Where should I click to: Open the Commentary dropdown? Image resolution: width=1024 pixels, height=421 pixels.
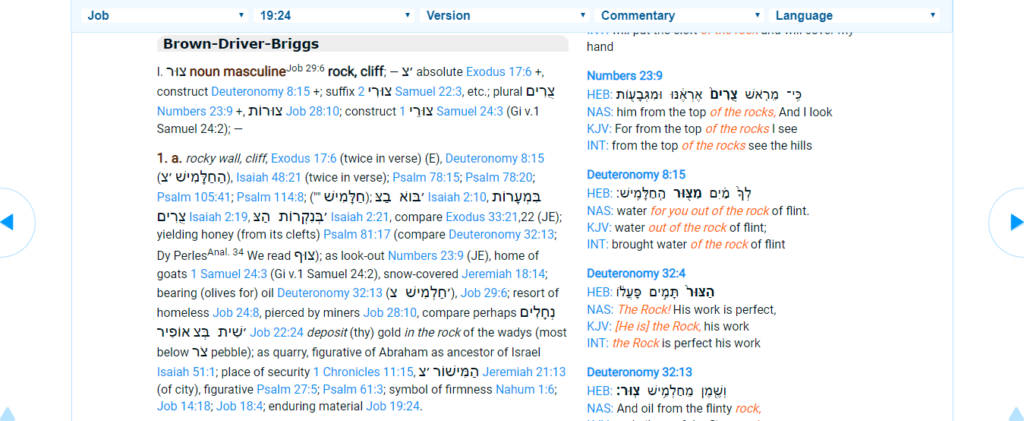click(x=679, y=15)
